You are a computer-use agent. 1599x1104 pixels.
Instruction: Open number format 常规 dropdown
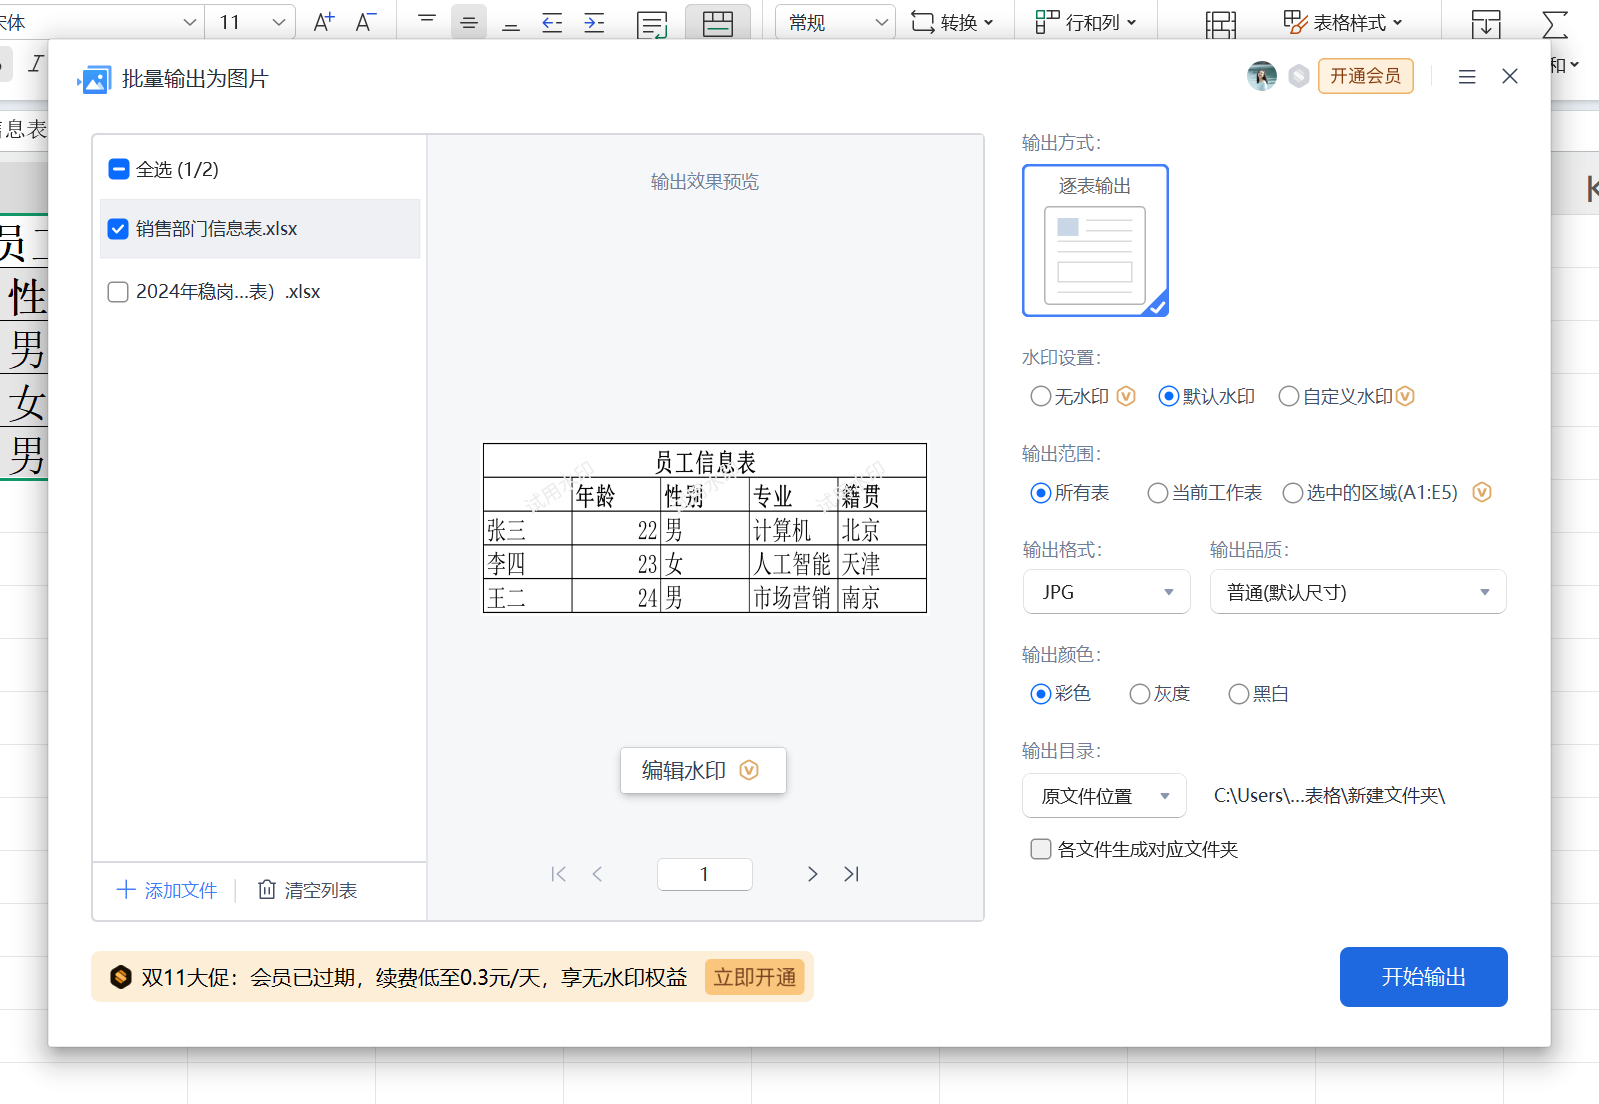[x=834, y=22]
